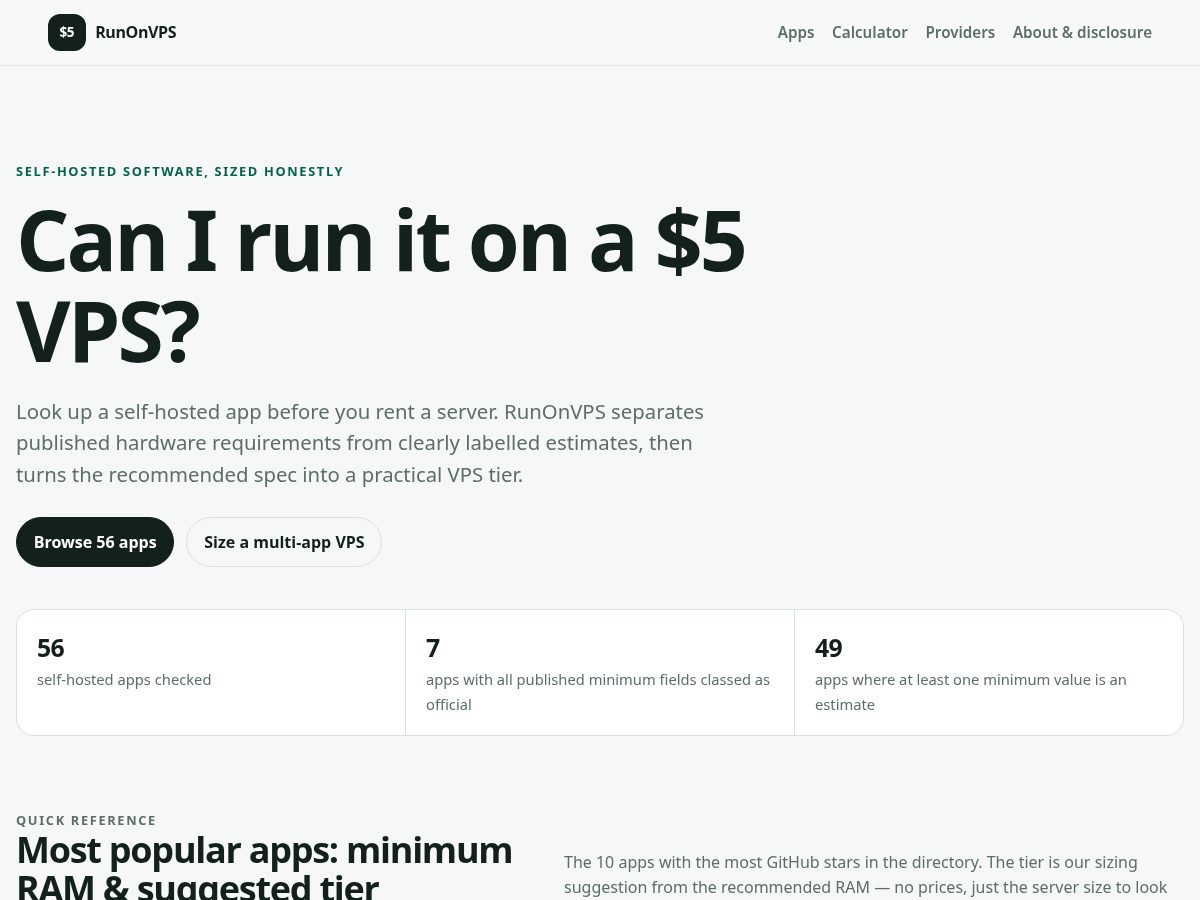The height and width of the screenshot is (900, 1200).
Task: Select the "Can I run it on a $5 VPS?" heading
Action: pos(381,286)
